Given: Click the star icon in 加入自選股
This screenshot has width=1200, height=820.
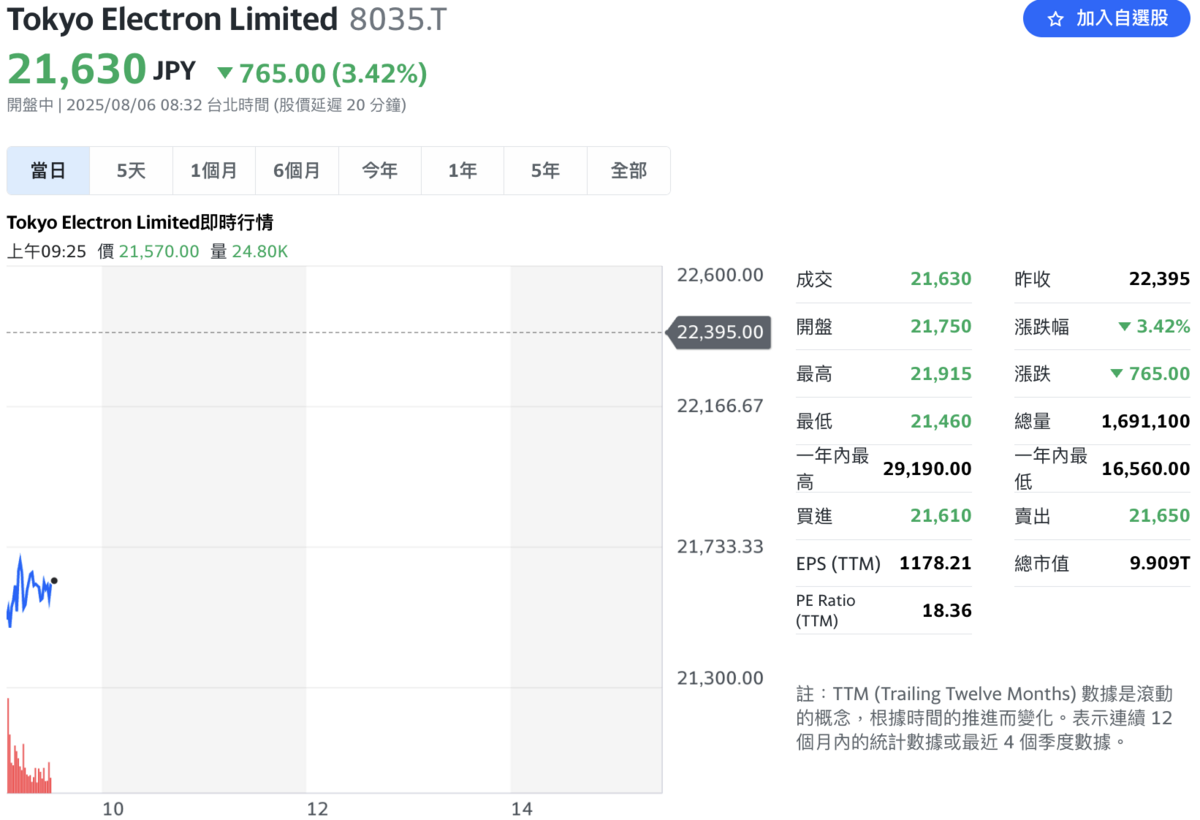Looking at the screenshot, I should [1055, 19].
